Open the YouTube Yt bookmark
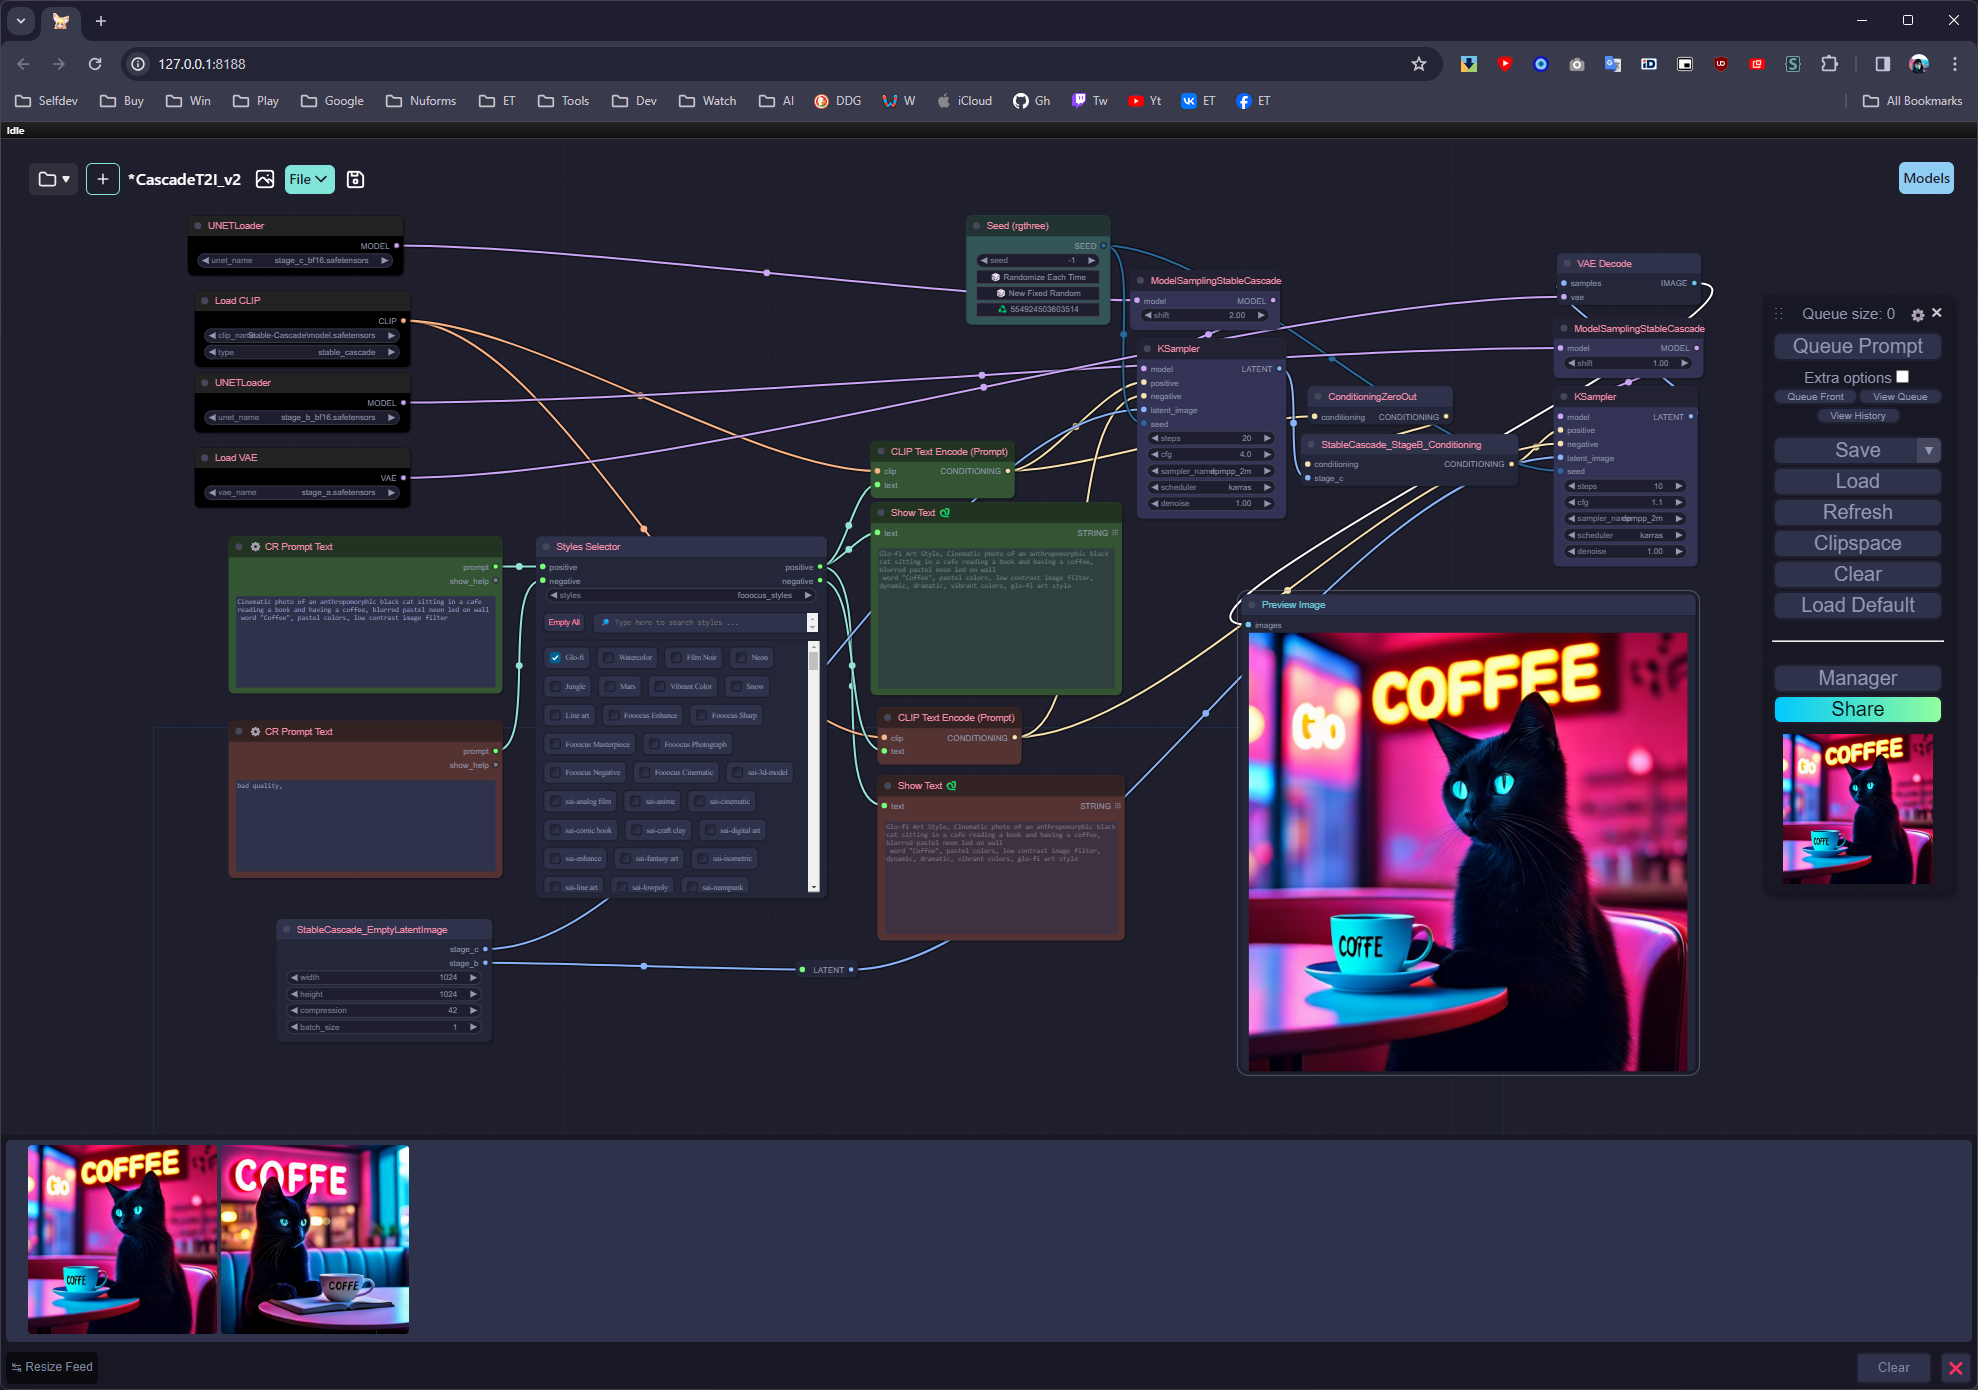 tap(1144, 101)
